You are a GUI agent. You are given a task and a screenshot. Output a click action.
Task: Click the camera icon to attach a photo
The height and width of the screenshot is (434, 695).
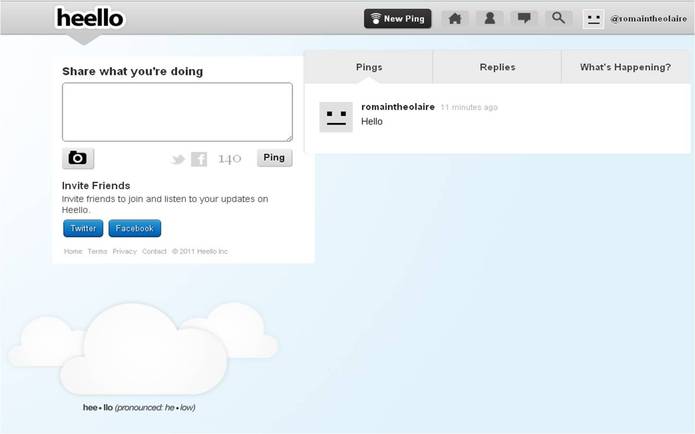78,158
